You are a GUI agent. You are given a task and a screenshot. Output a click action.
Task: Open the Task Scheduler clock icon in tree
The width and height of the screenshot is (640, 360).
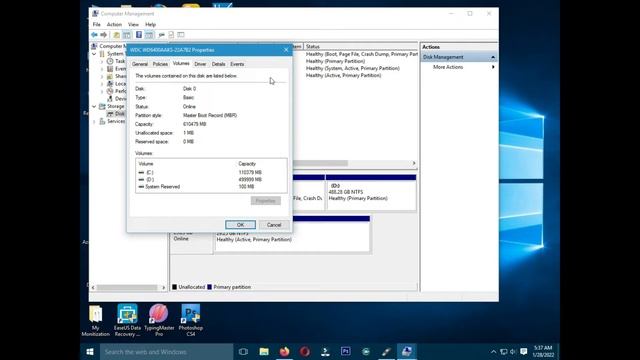pos(110,61)
